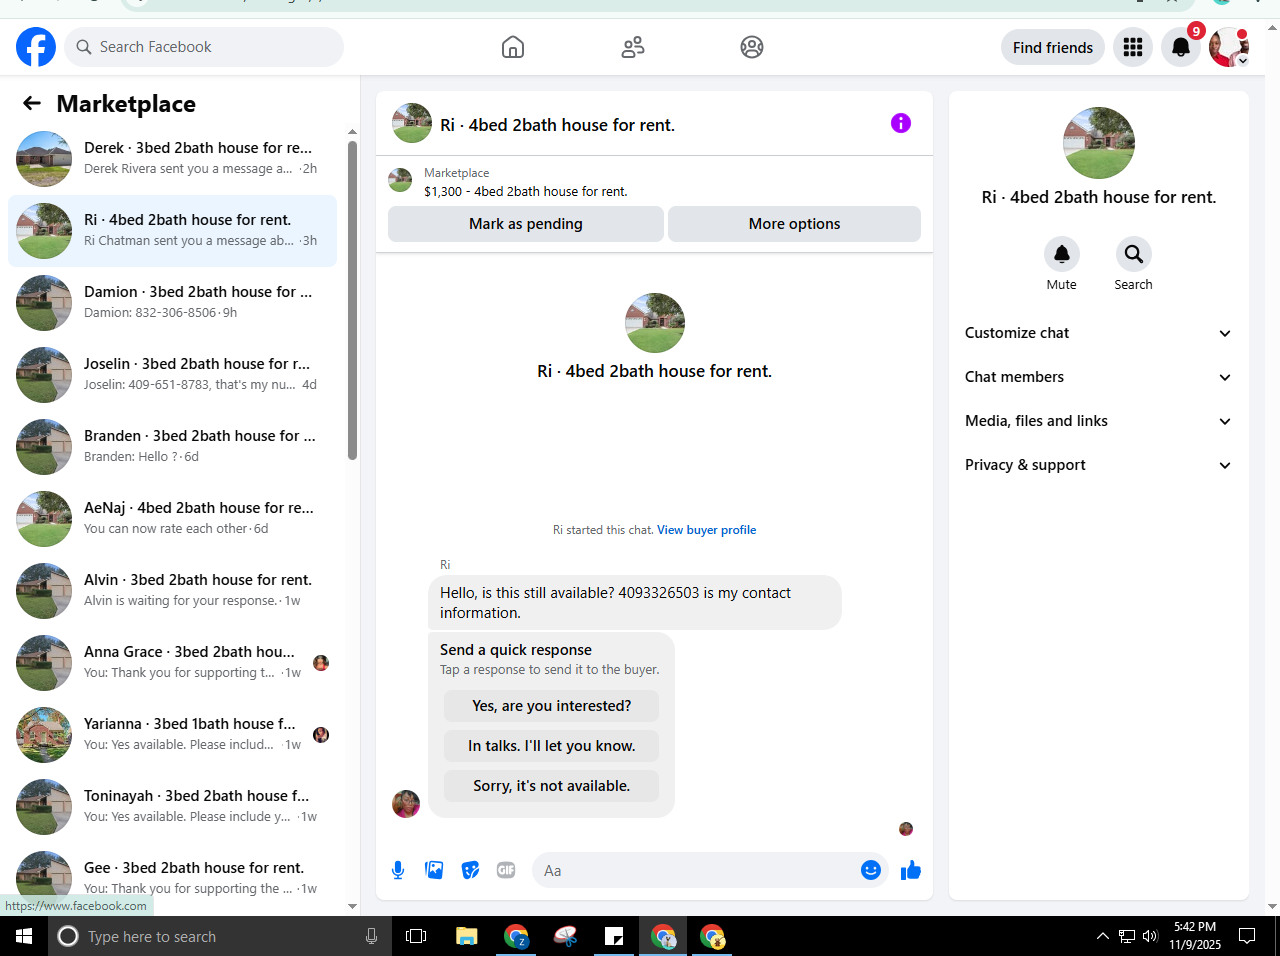Viewport: 1280px width, 956px height.
Task: Open the Friends icon in top navigation
Action: pos(633,47)
